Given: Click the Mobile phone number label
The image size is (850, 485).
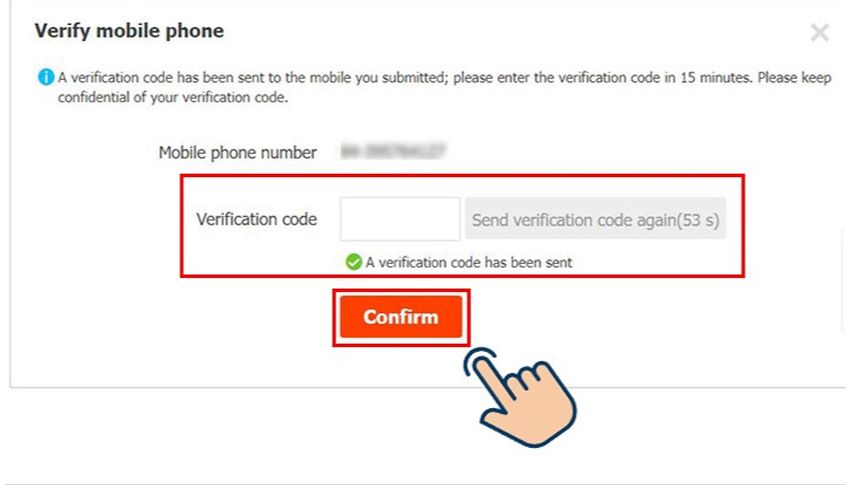Looking at the screenshot, I should coord(237,153).
